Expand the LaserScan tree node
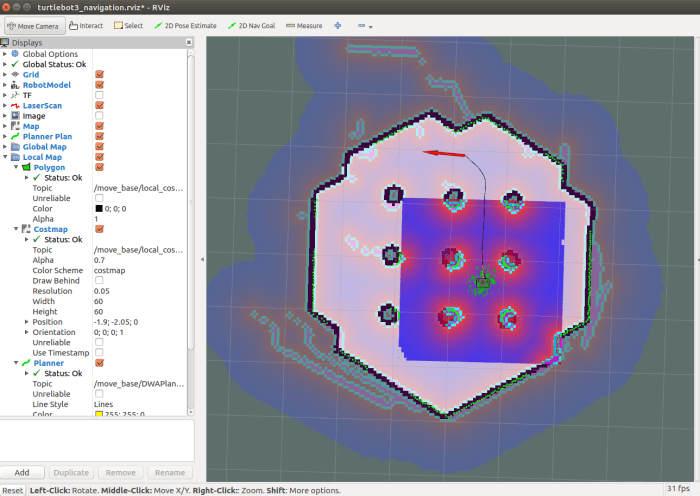The width and height of the screenshot is (700, 496). [5, 105]
